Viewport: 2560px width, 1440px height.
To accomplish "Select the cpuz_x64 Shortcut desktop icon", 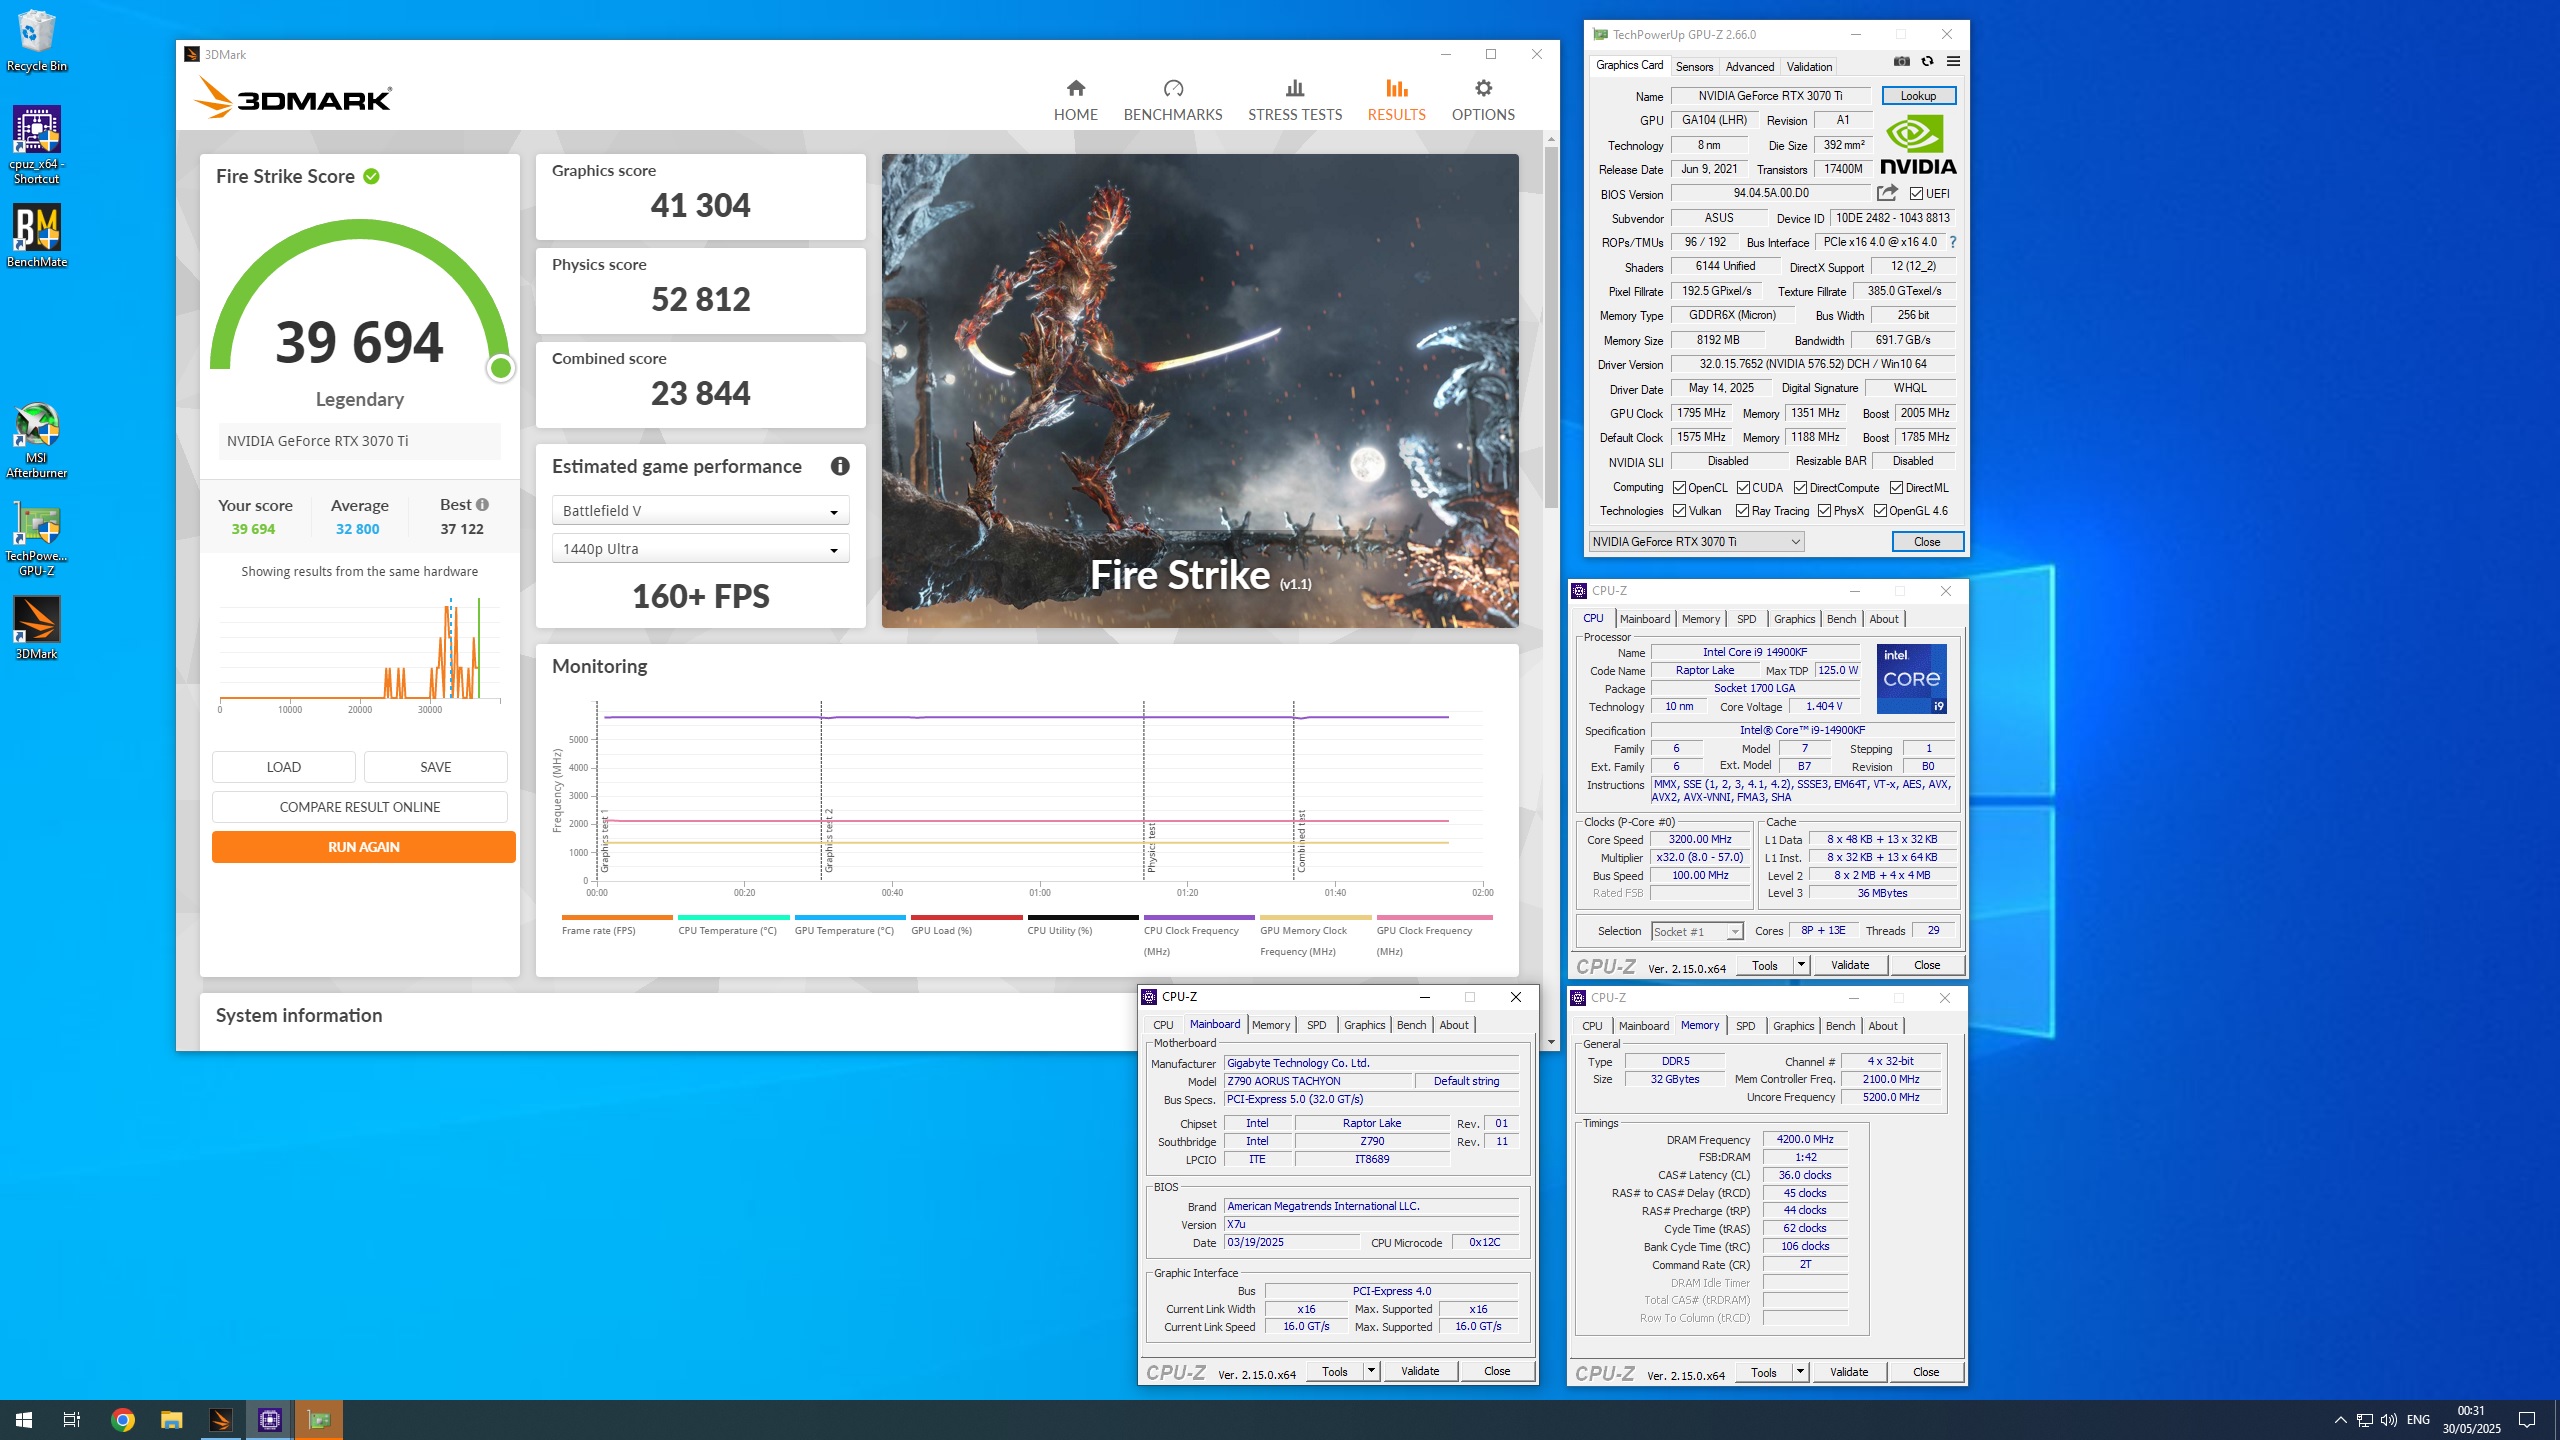I will 36,146.
